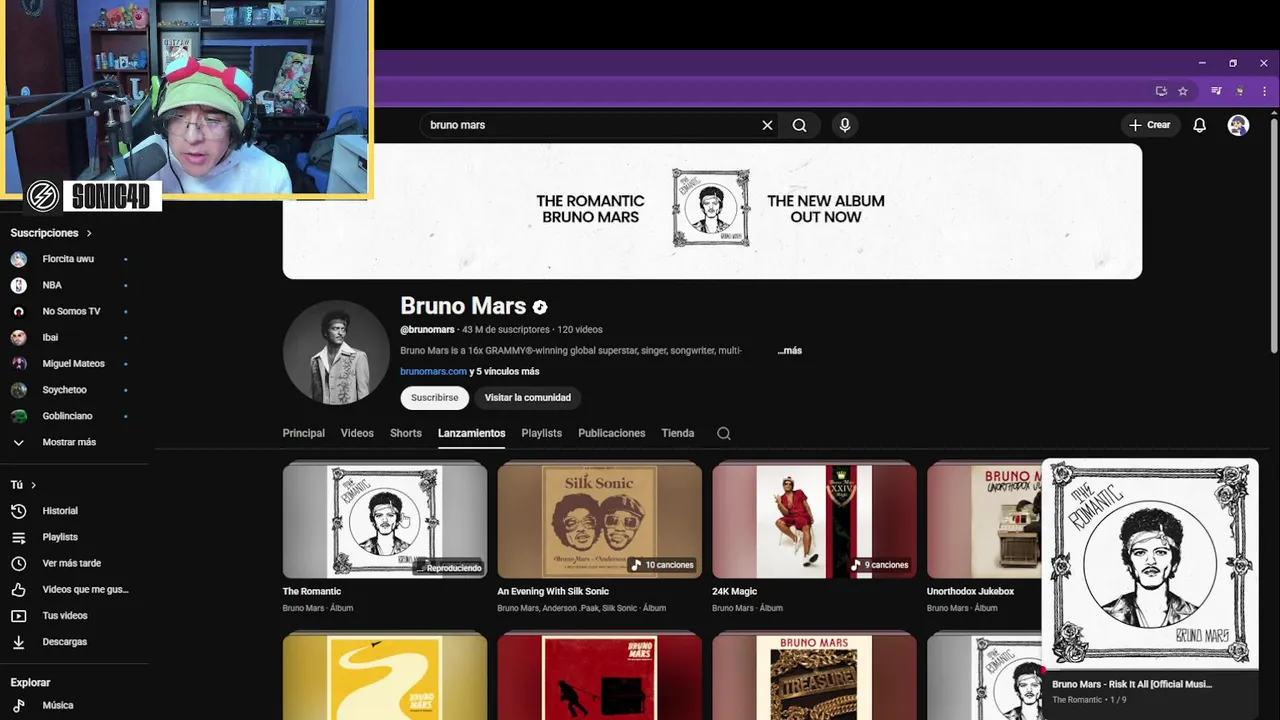This screenshot has height=720, width=1280.
Task: Click miniplayer title Risk It All
Action: tap(1132, 684)
